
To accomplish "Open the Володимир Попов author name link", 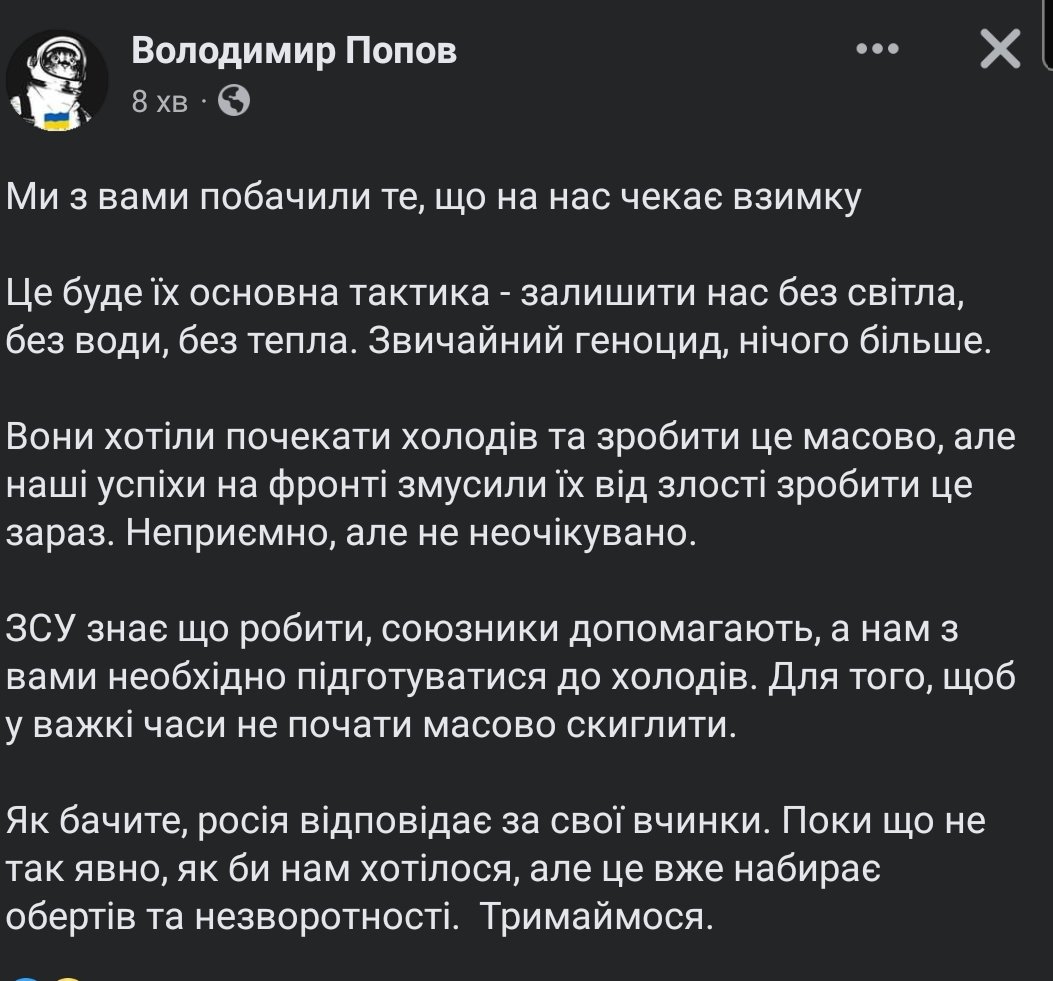I will (x=294, y=51).
